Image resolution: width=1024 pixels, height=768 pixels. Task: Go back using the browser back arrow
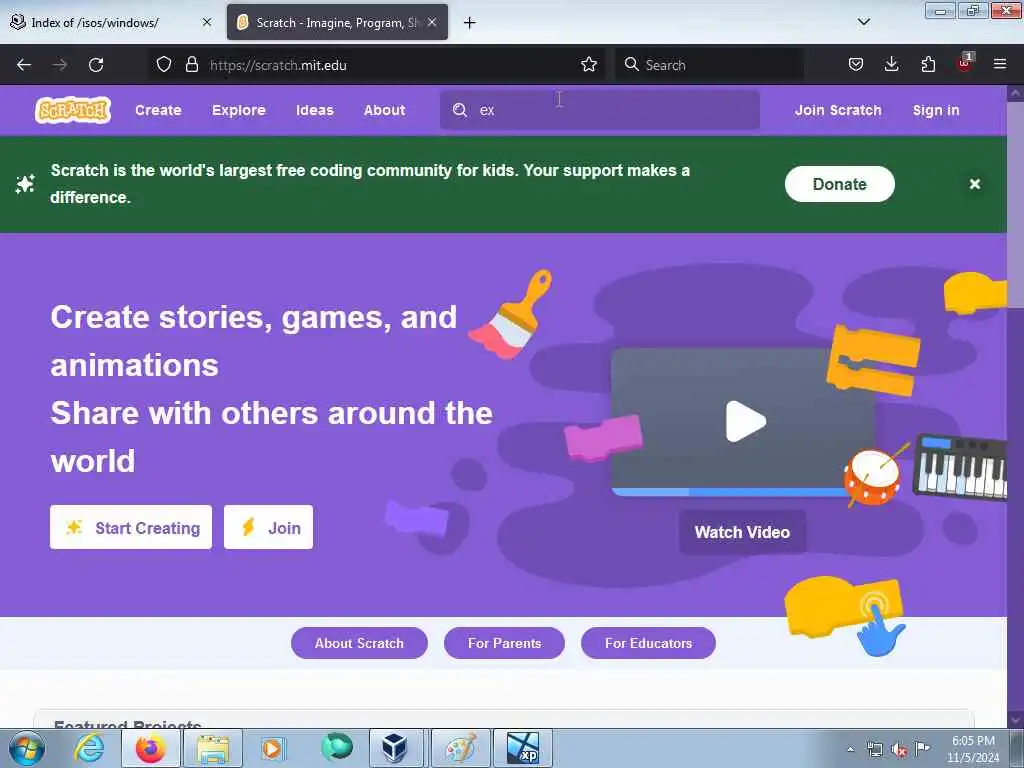[x=24, y=65]
